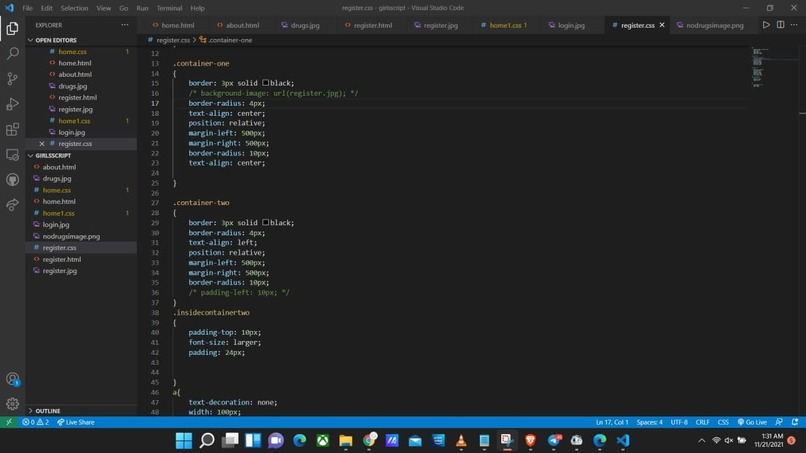Open the Explorer view in activity bar
Image resolution: width=806 pixels, height=453 pixels.
[x=12, y=28]
